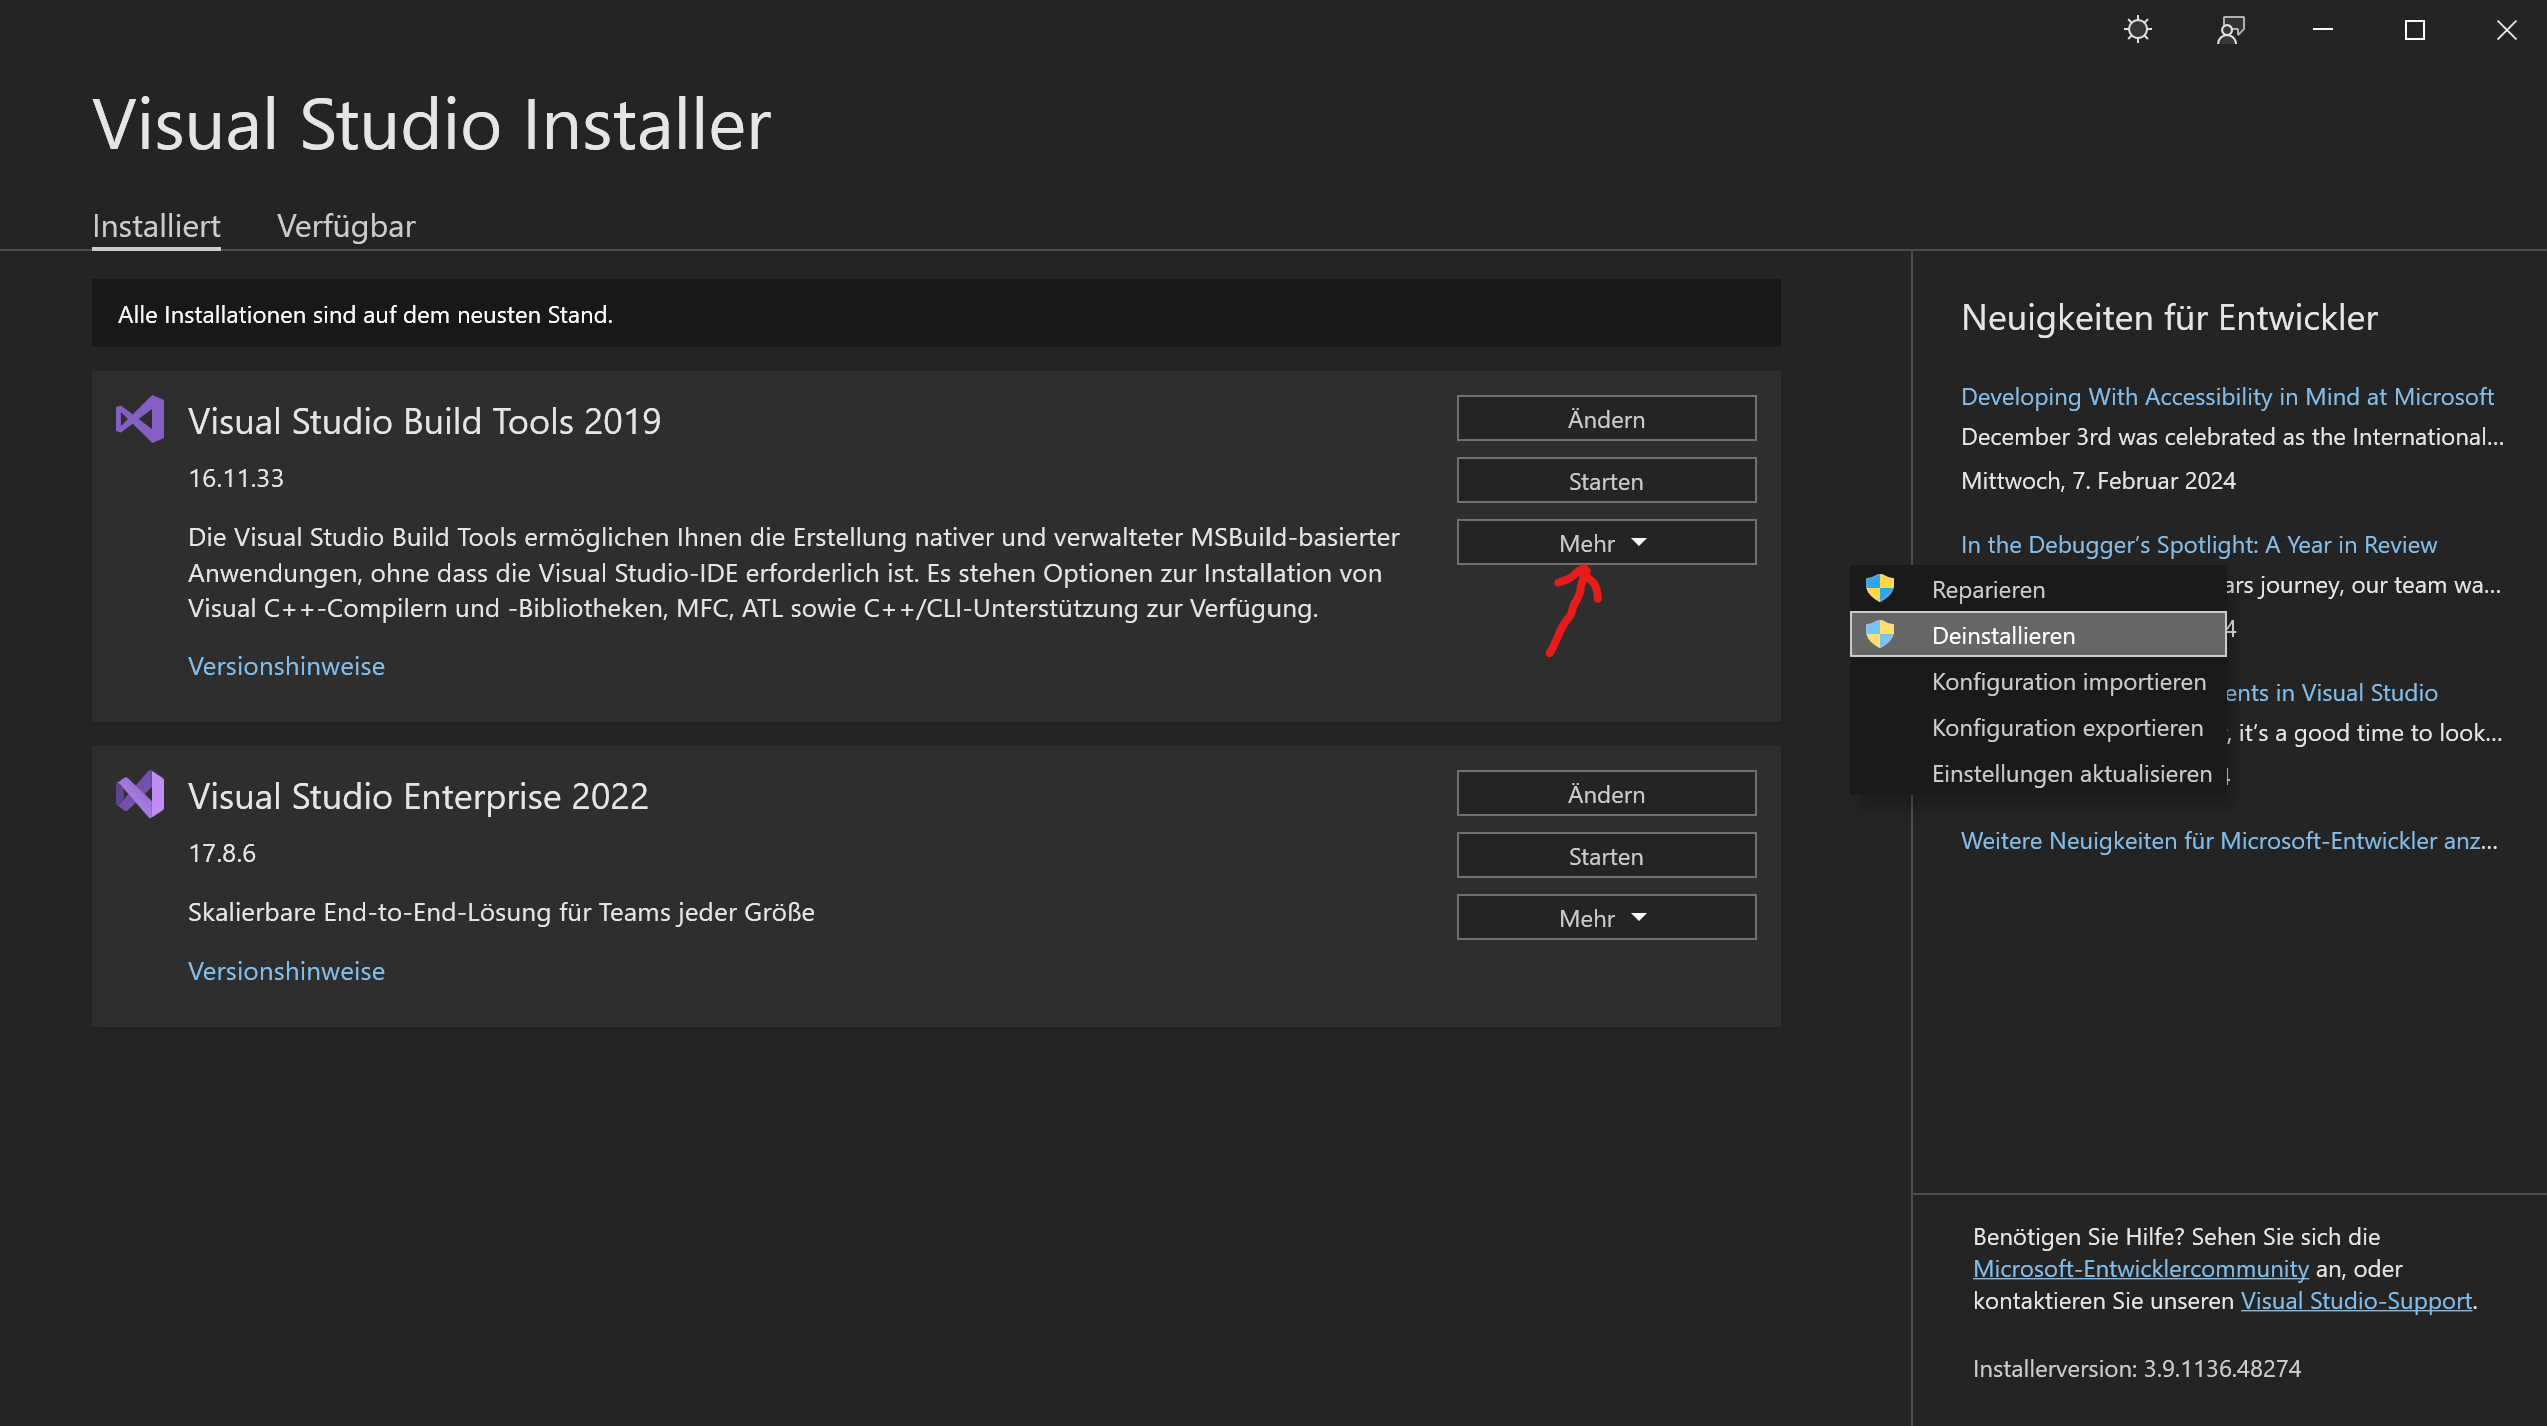
Task: Open the Microsoft-Entwicklercommunity link
Action: (x=2141, y=1269)
